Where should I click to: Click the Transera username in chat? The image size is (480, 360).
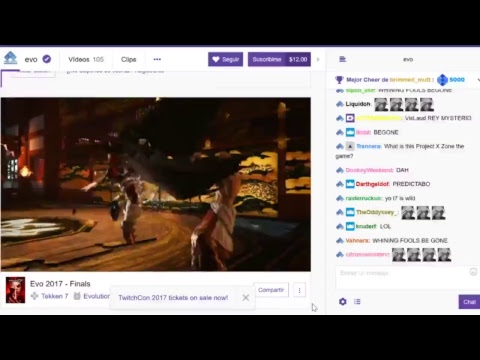(368, 146)
